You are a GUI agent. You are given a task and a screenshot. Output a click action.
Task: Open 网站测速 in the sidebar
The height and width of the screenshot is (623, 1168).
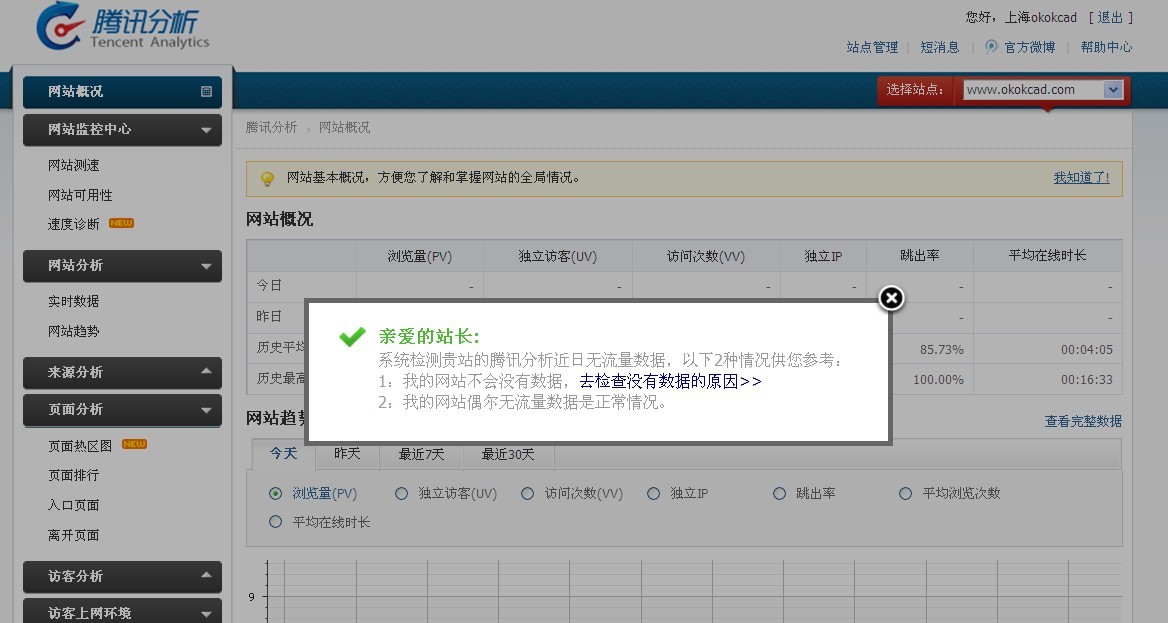coord(74,165)
